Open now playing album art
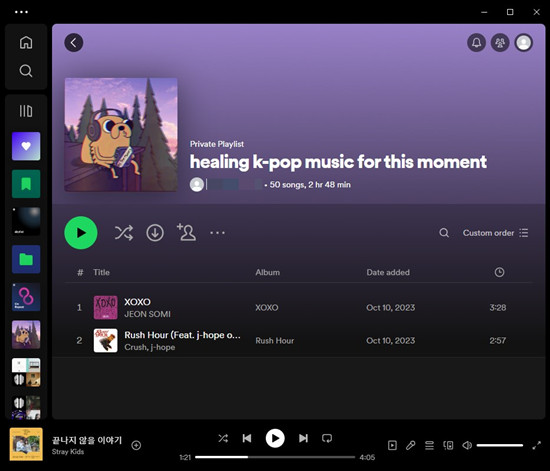This screenshot has height=471, width=550. 26,444
